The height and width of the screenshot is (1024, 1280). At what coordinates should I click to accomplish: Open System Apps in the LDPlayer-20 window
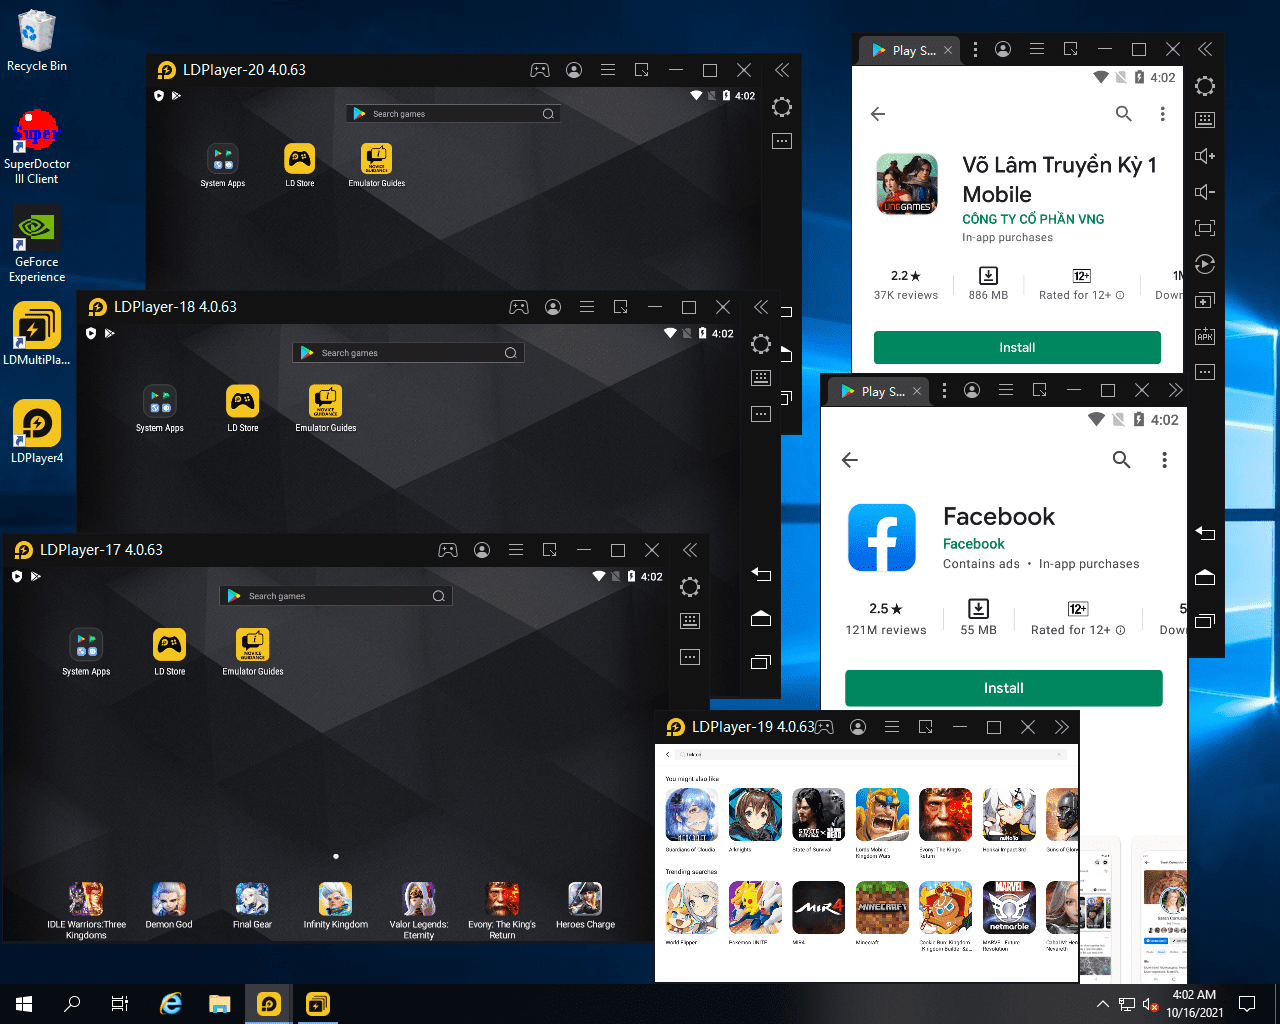pos(222,159)
